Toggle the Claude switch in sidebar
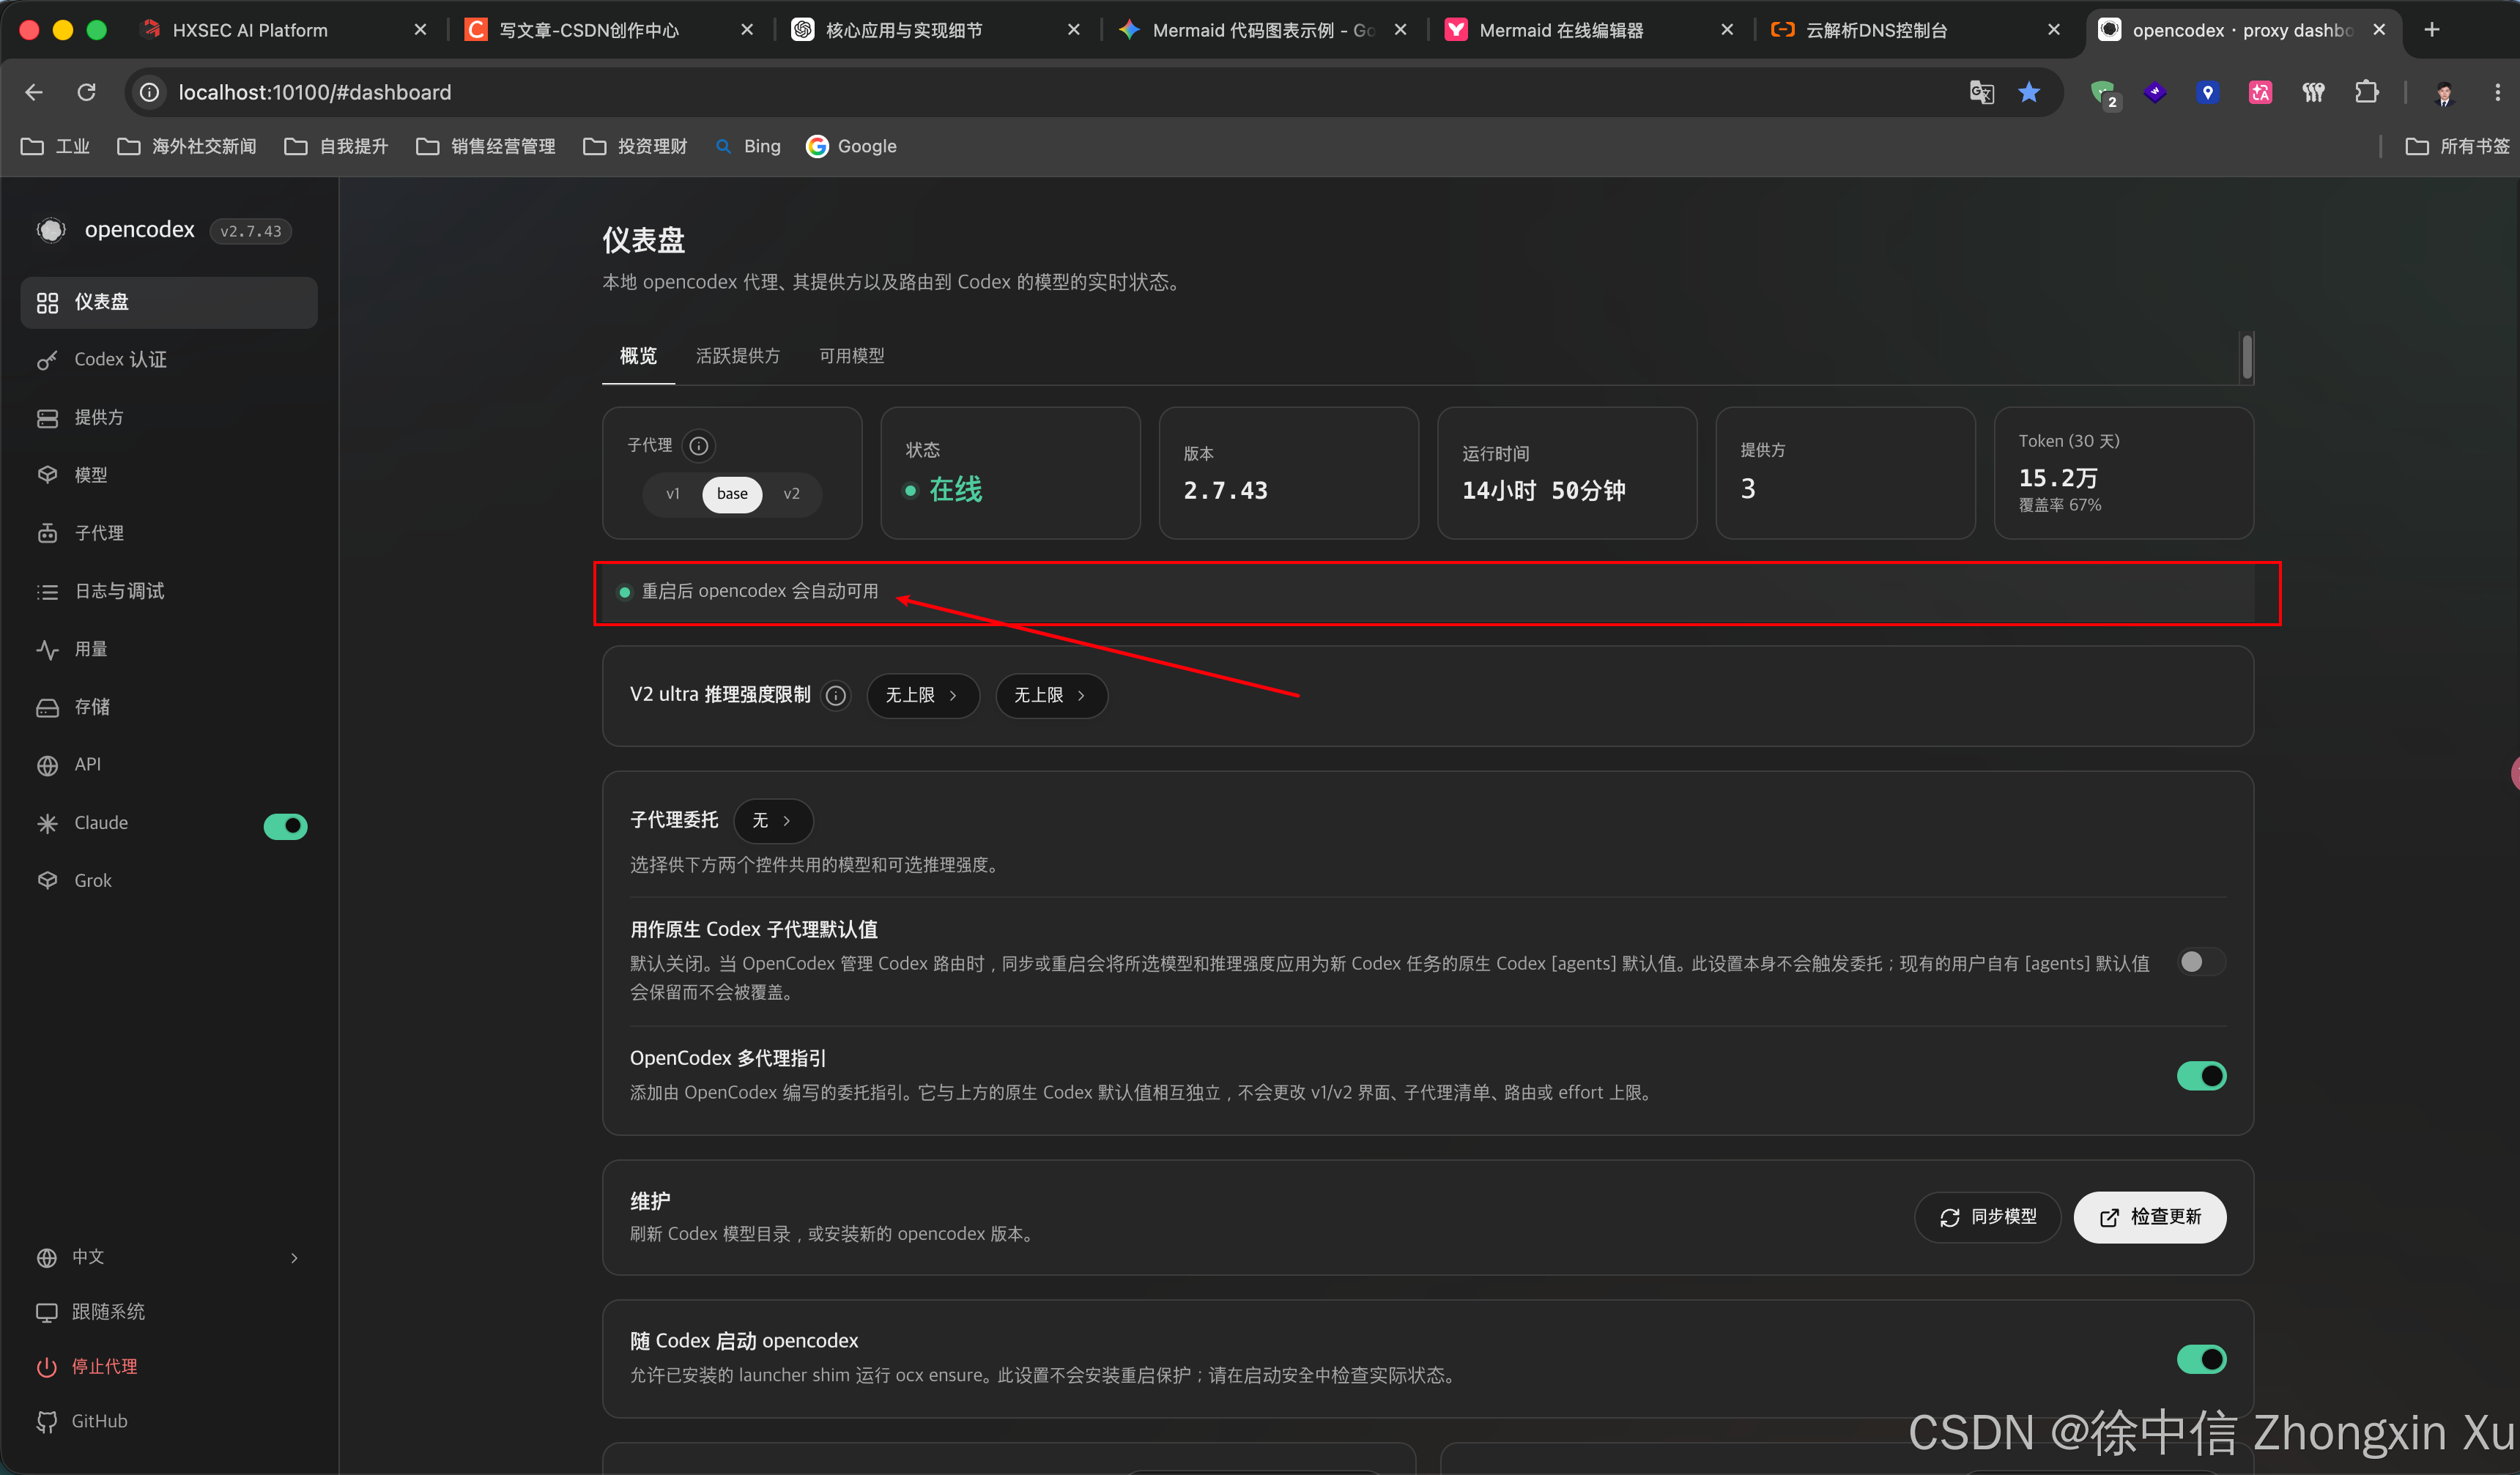This screenshot has height=1475, width=2520. point(285,825)
